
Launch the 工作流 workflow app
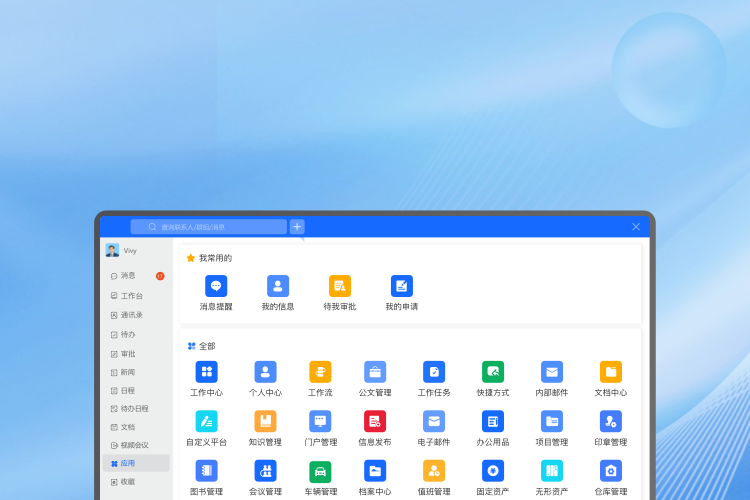pyautogui.click(x=320, y=372)
